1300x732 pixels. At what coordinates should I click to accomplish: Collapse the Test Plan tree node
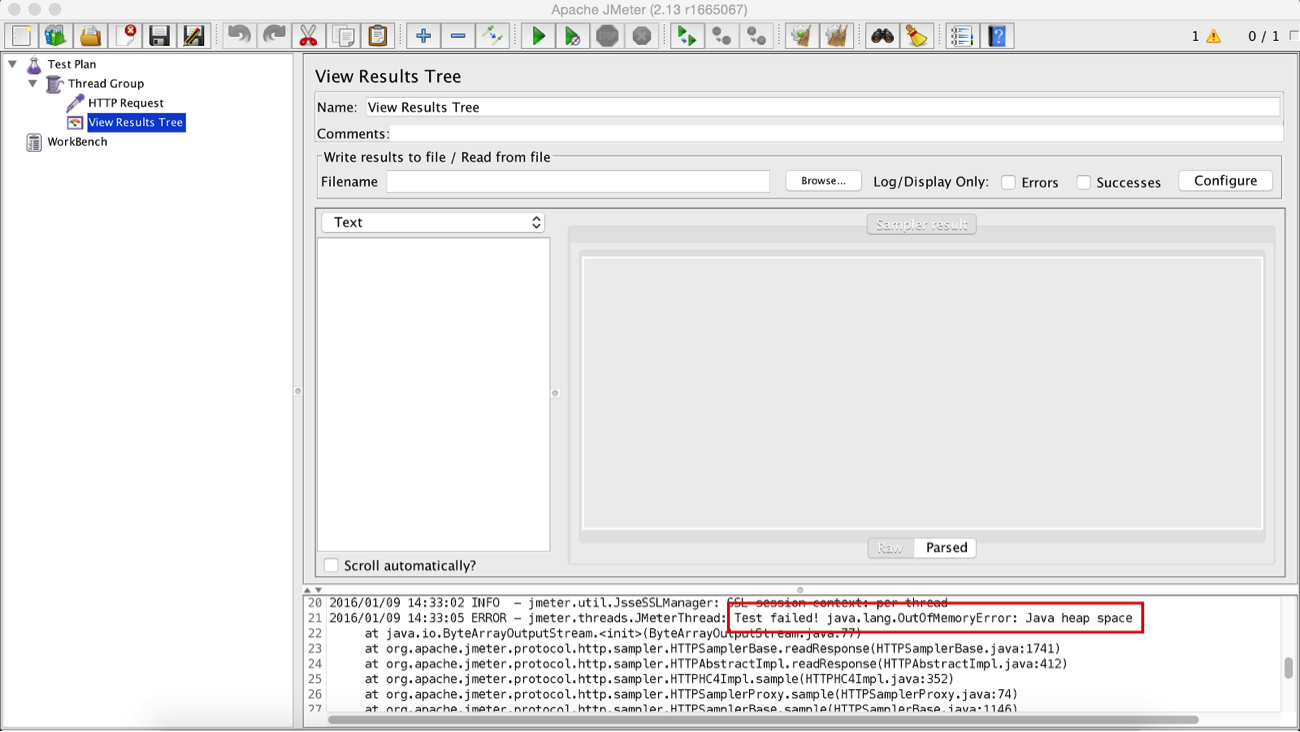[x=13, y=64]
